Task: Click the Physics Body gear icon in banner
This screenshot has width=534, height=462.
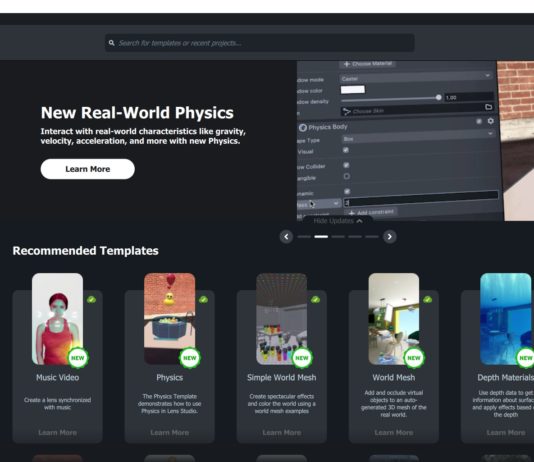Action: (x=490, y=121)
